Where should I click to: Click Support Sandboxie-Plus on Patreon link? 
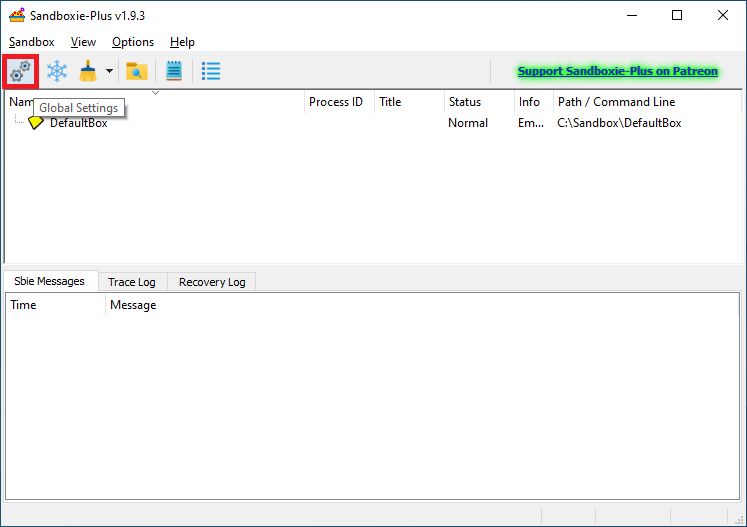617,71
